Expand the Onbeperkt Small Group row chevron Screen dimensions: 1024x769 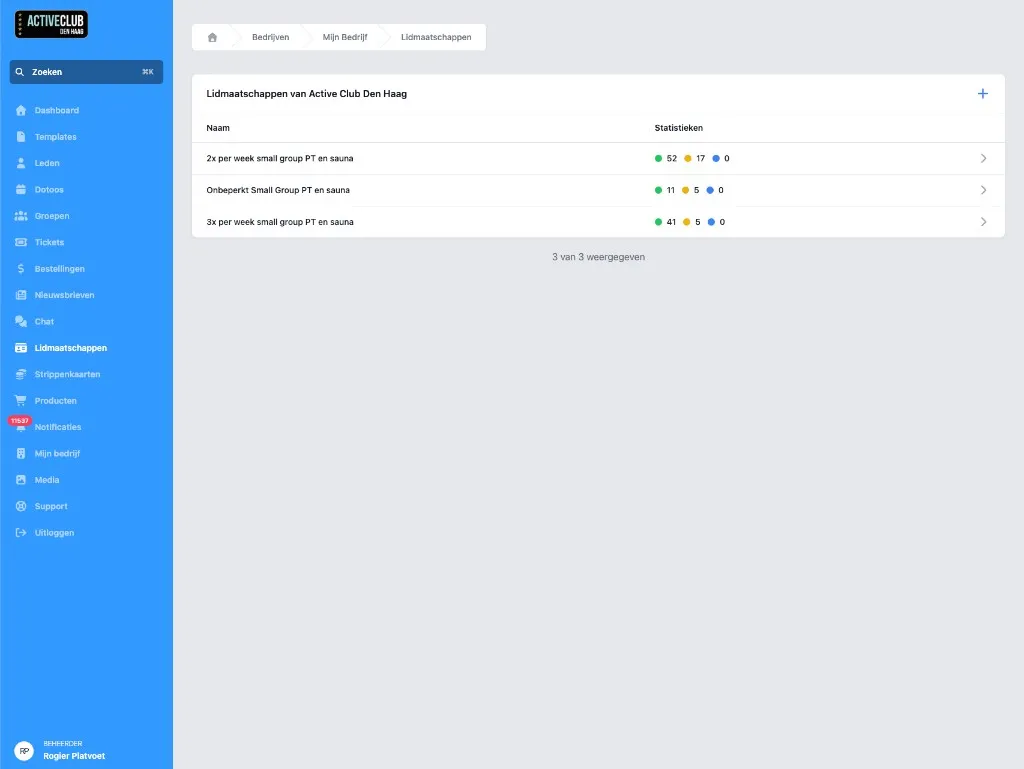pyautogui.click(x=983, y=190)
